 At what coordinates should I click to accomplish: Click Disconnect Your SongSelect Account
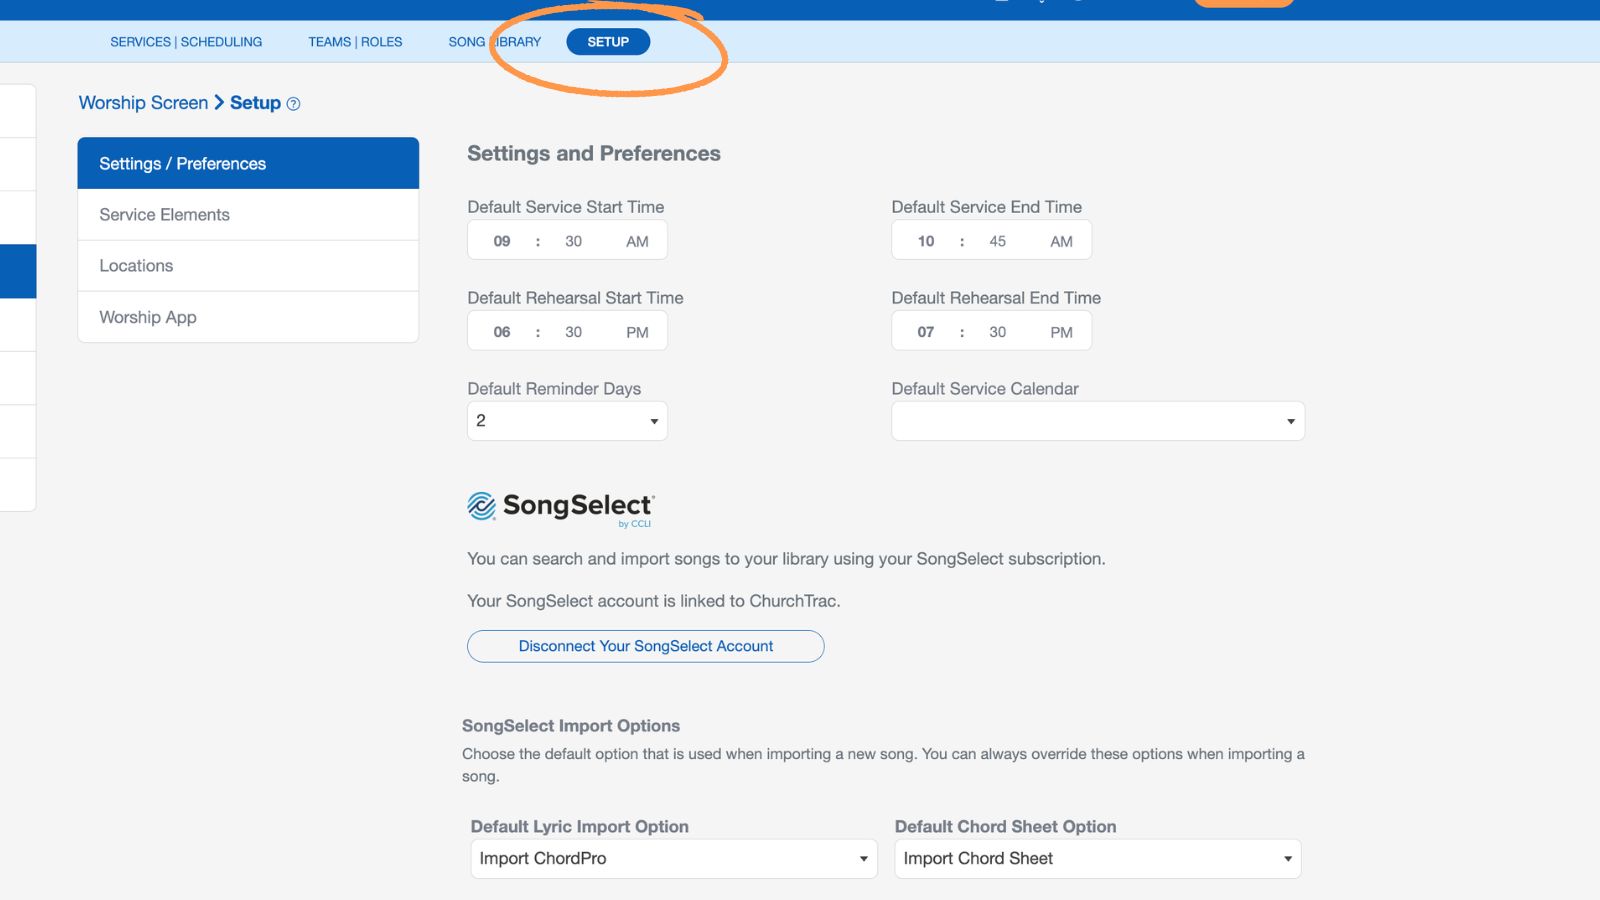644,646
